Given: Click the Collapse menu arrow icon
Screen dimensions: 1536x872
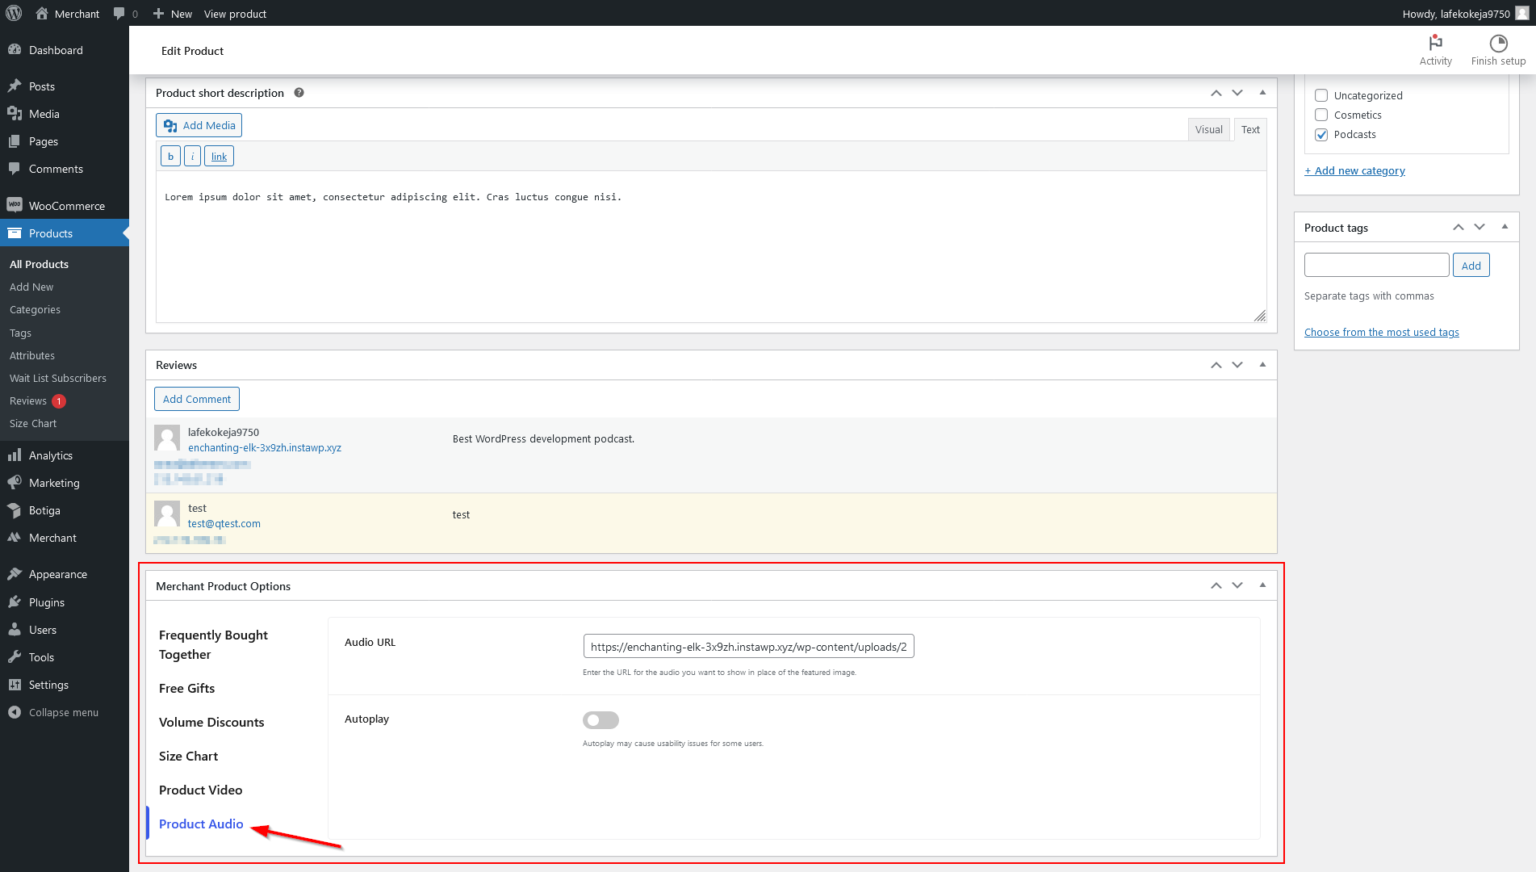Looking at the screenshot, I should [14, 712].
